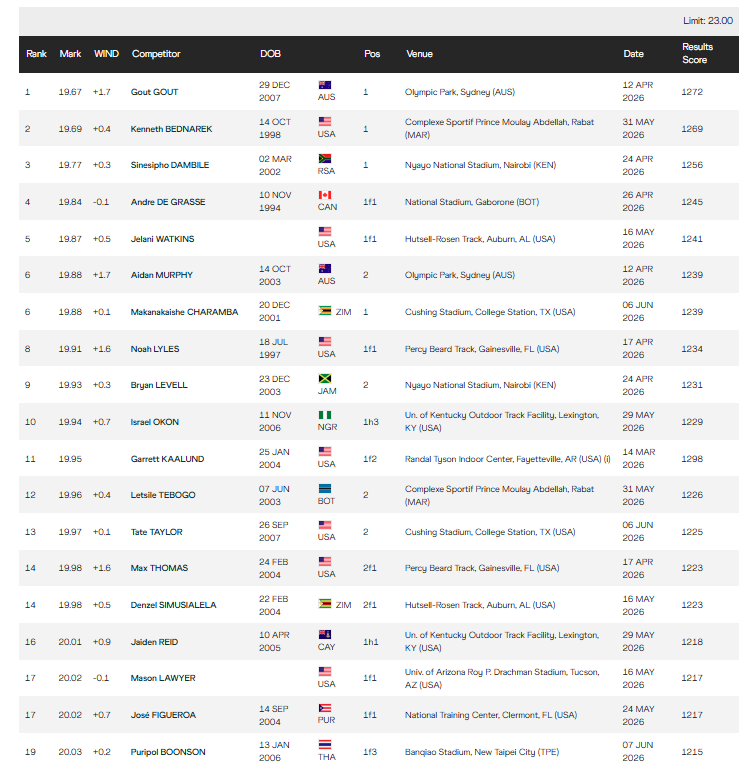
Task: Click the Zimbabwe flag for Makanakaishe CHARAMBA
Action: (324, 311)
